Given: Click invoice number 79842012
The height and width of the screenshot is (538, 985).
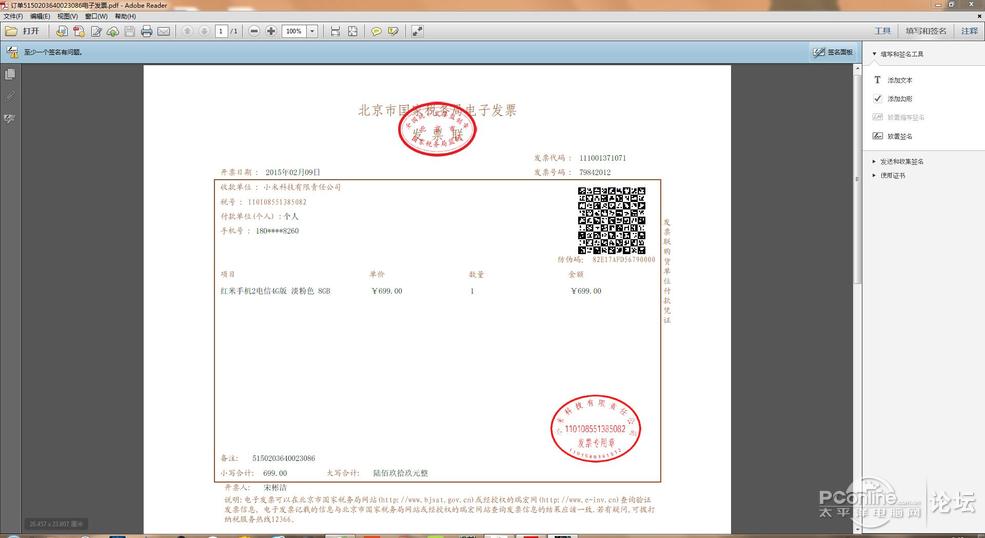Looking at the screenshot, I should click(594, 172).
